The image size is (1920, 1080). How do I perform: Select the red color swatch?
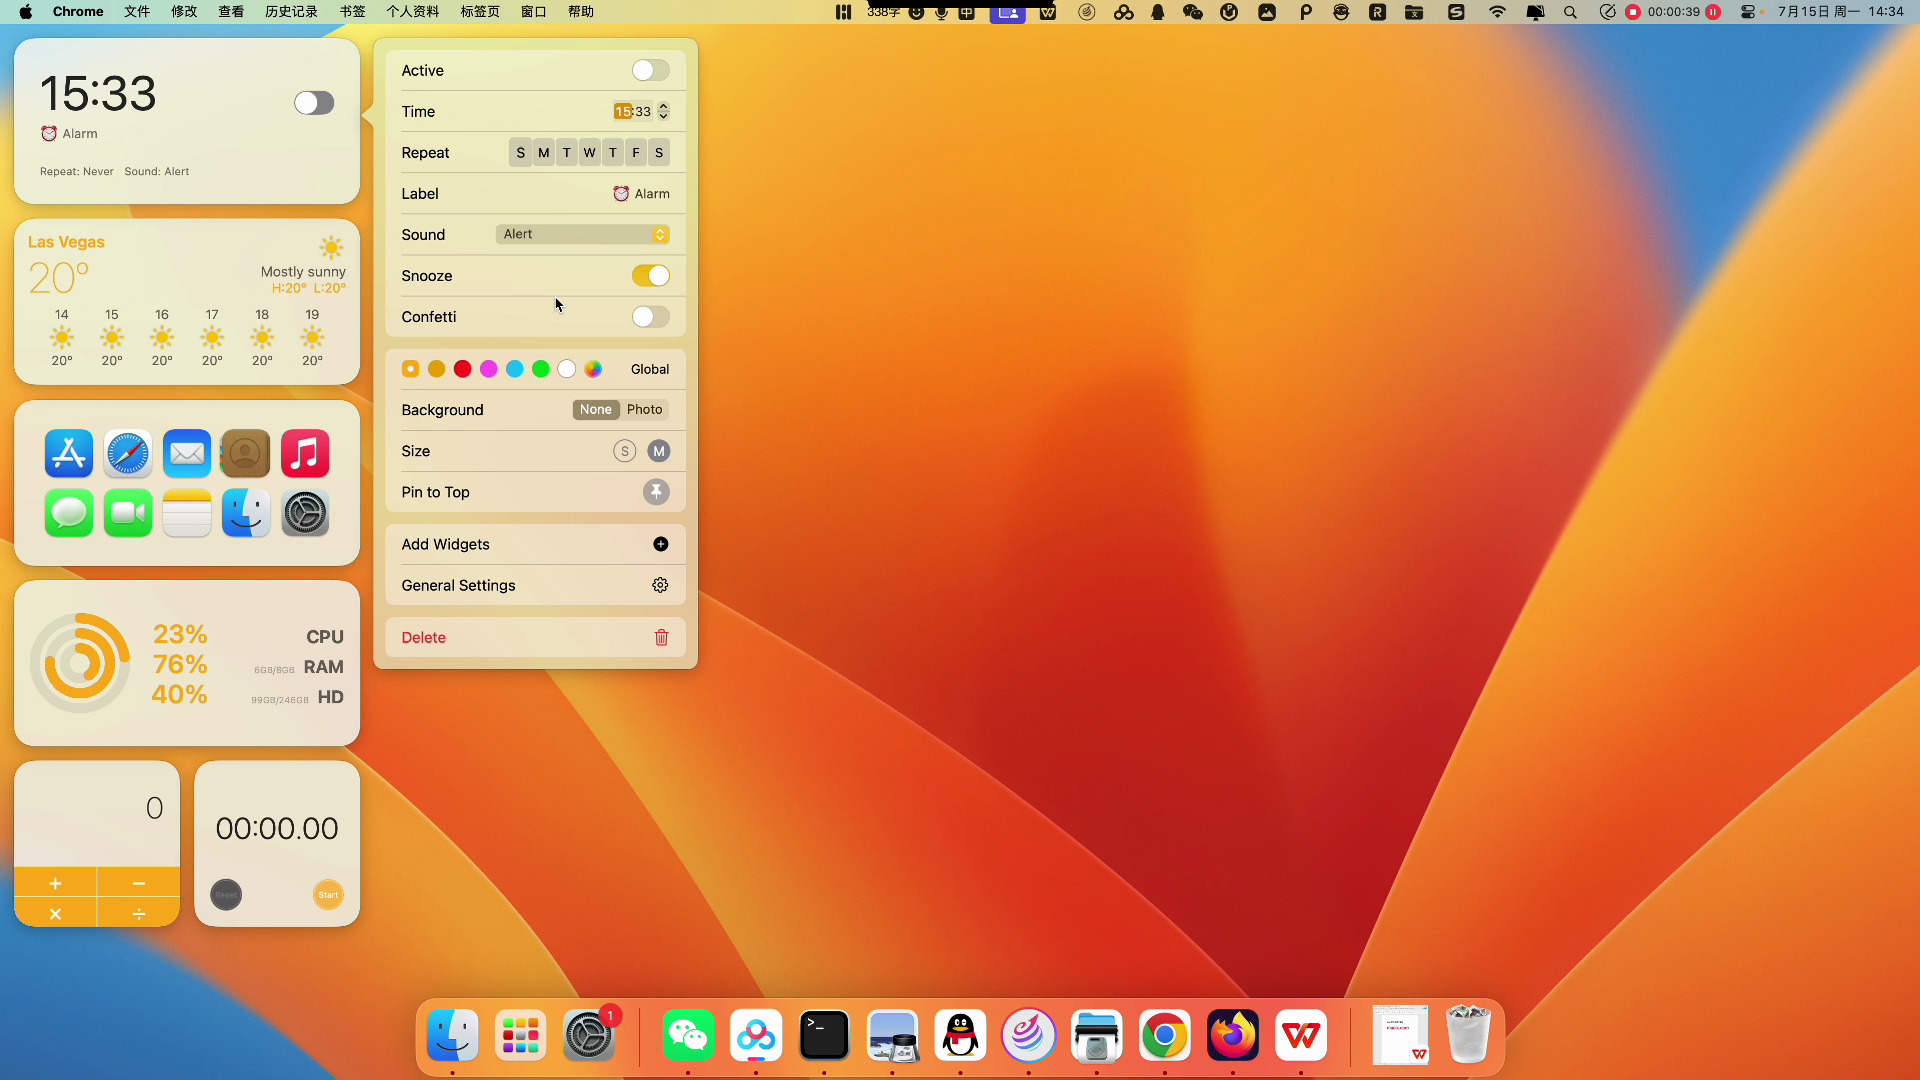coord(462,369)
